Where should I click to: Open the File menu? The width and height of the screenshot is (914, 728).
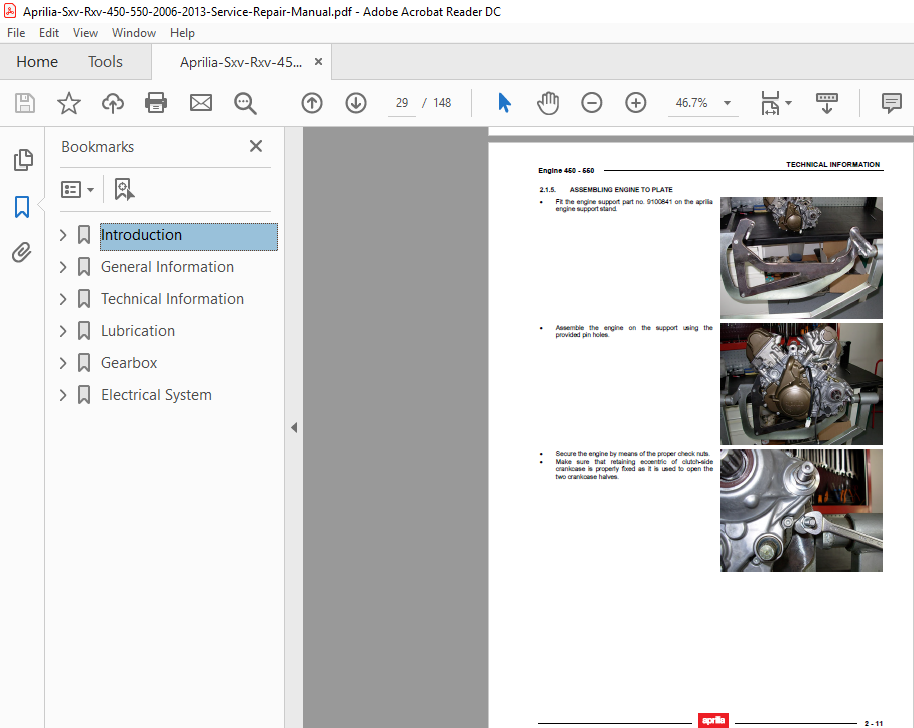(16, 33)
